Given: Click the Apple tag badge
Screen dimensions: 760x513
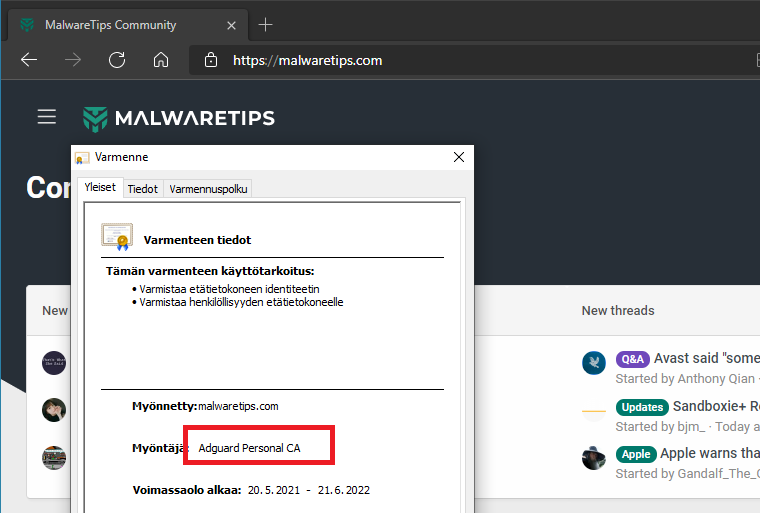Looking at the screenshot, I should click(x=636, y=454).
